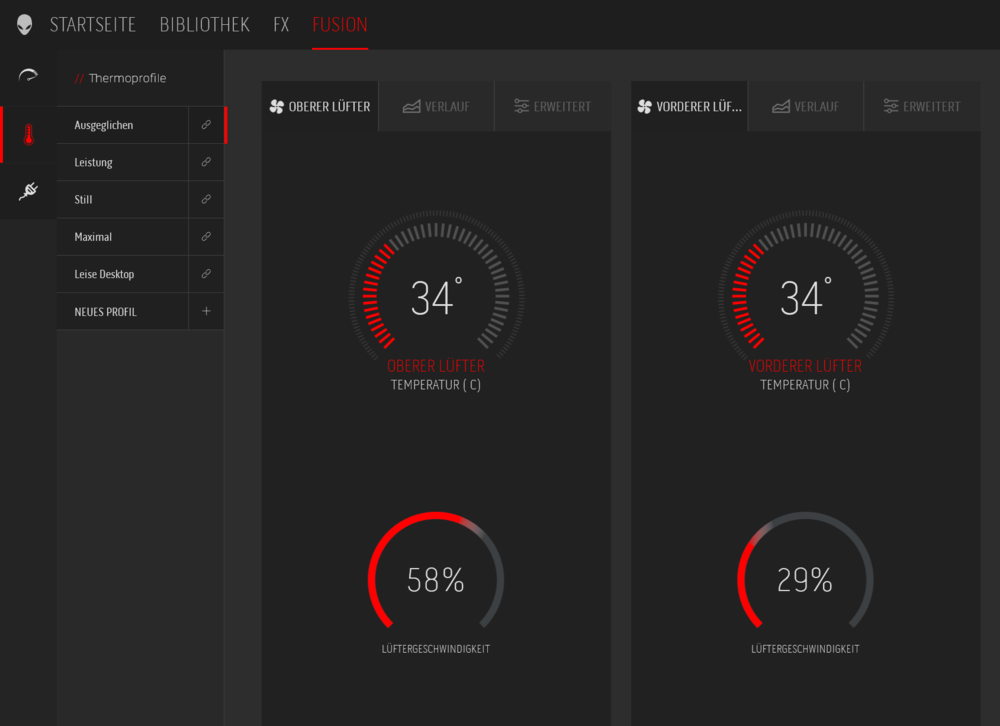The image size is (1000, 726).
Task: Click link icon beside Still profile
Action: 206,199
